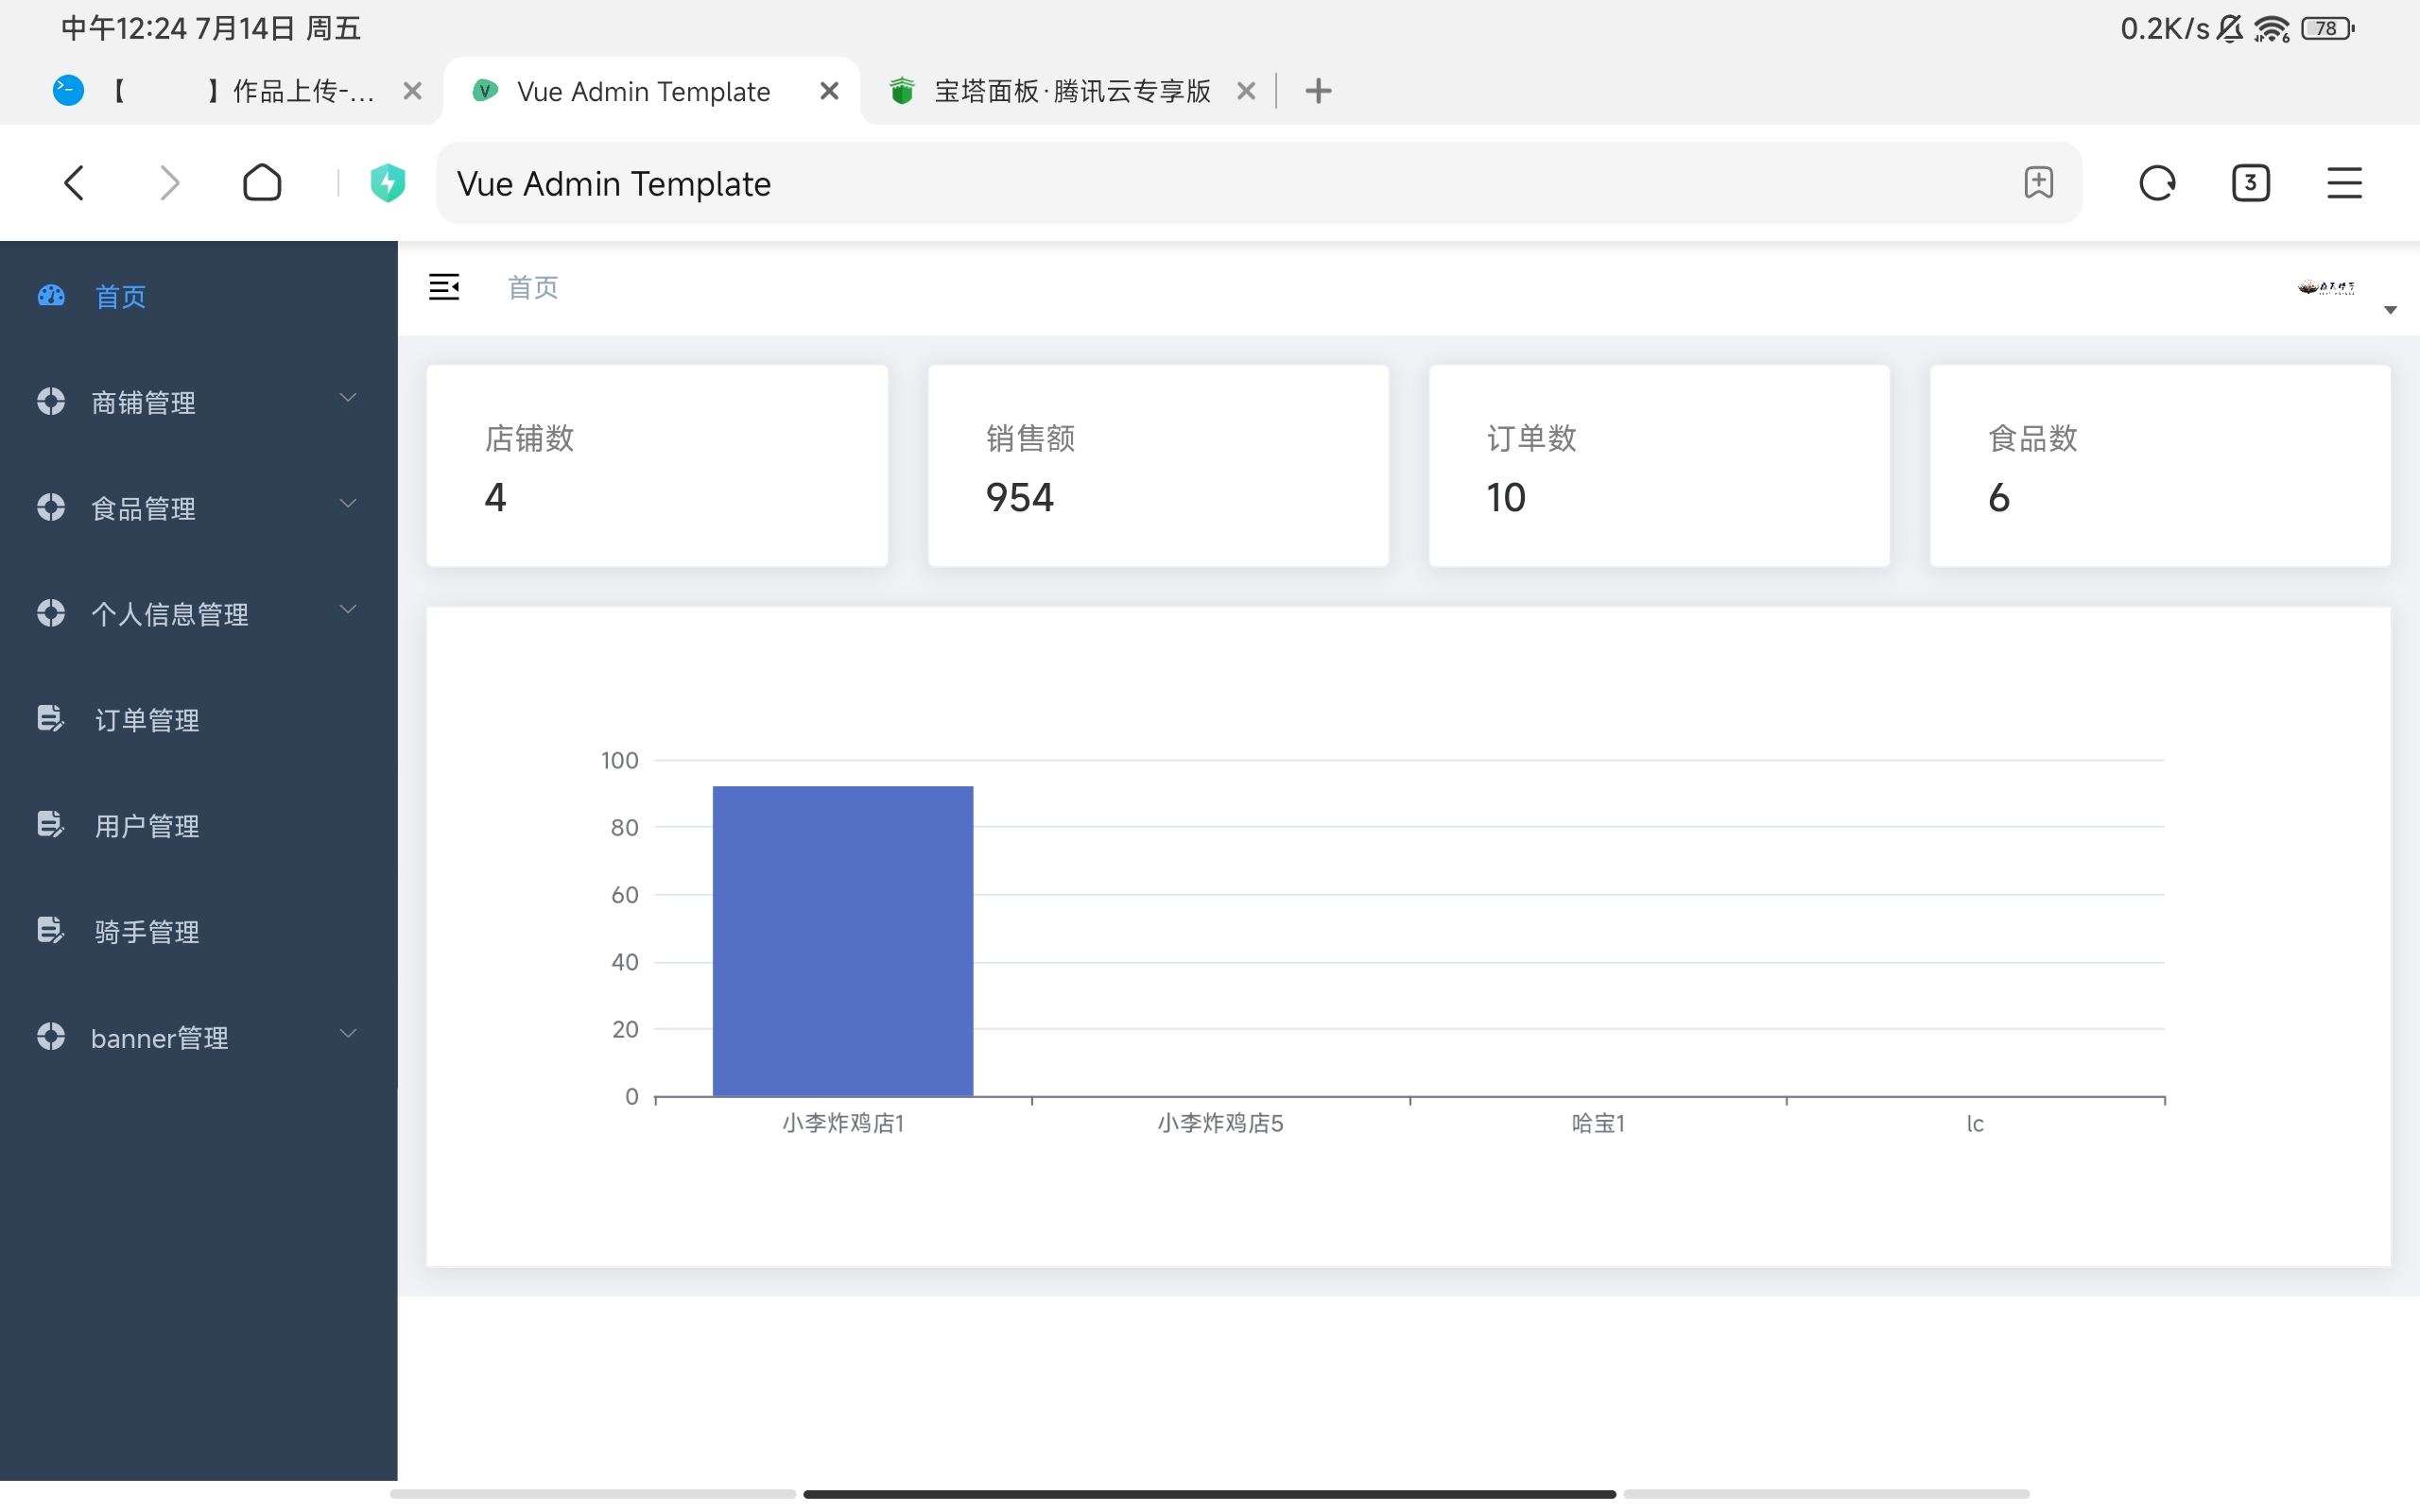The width and height of the screenshot is (2420, 1512).
Task: Close the 宝塔面板 tab
Action: tap(1246, 91)
